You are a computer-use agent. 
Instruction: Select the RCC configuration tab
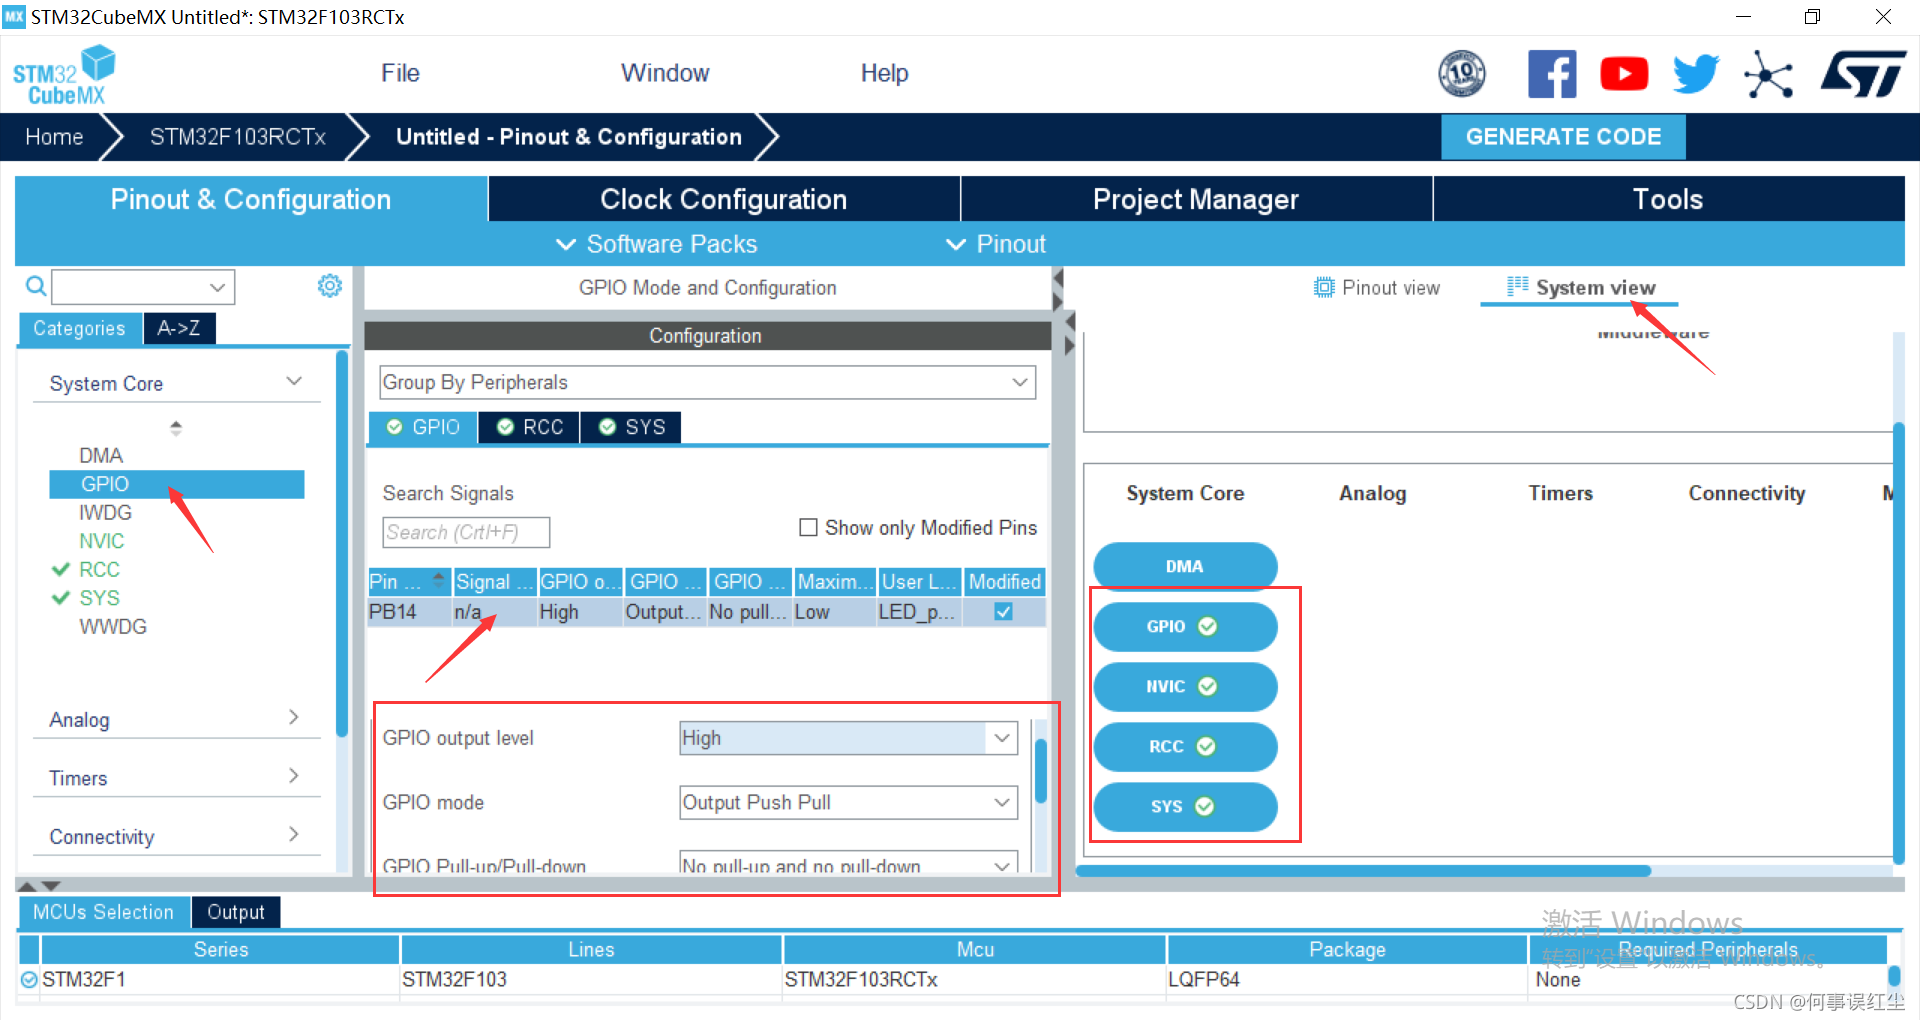coord(530,427)
